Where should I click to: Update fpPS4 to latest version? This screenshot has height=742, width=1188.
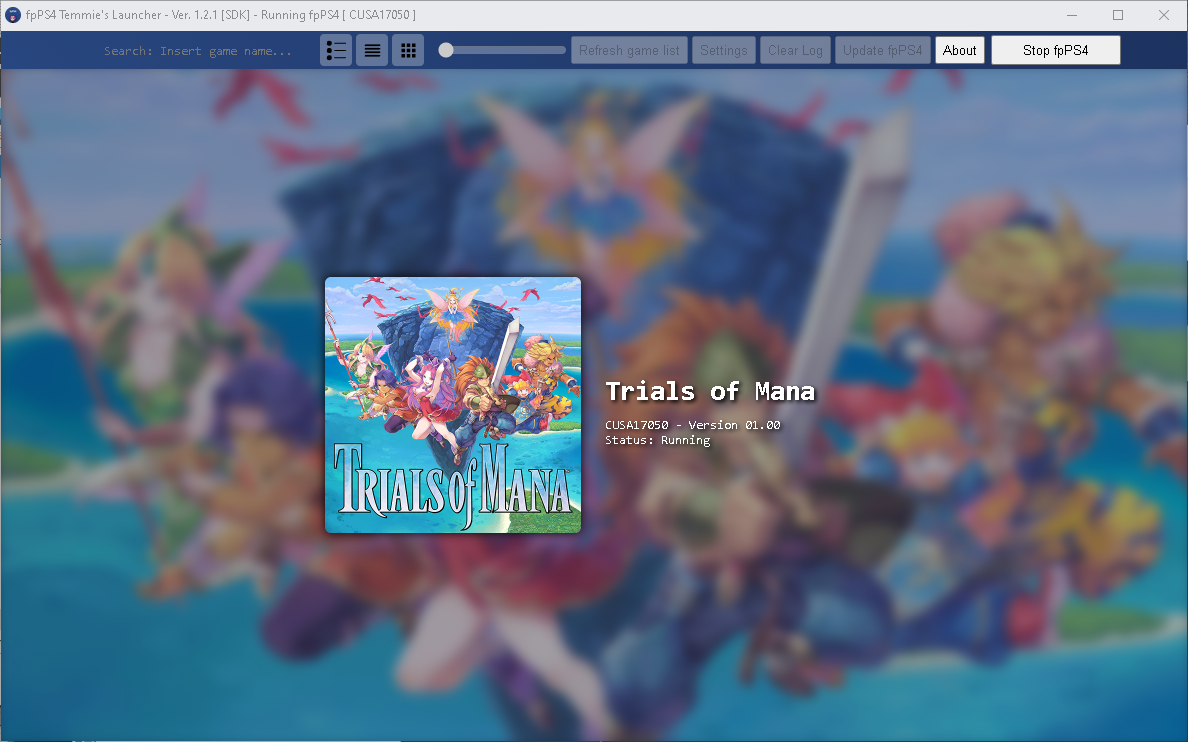(882, 49)
